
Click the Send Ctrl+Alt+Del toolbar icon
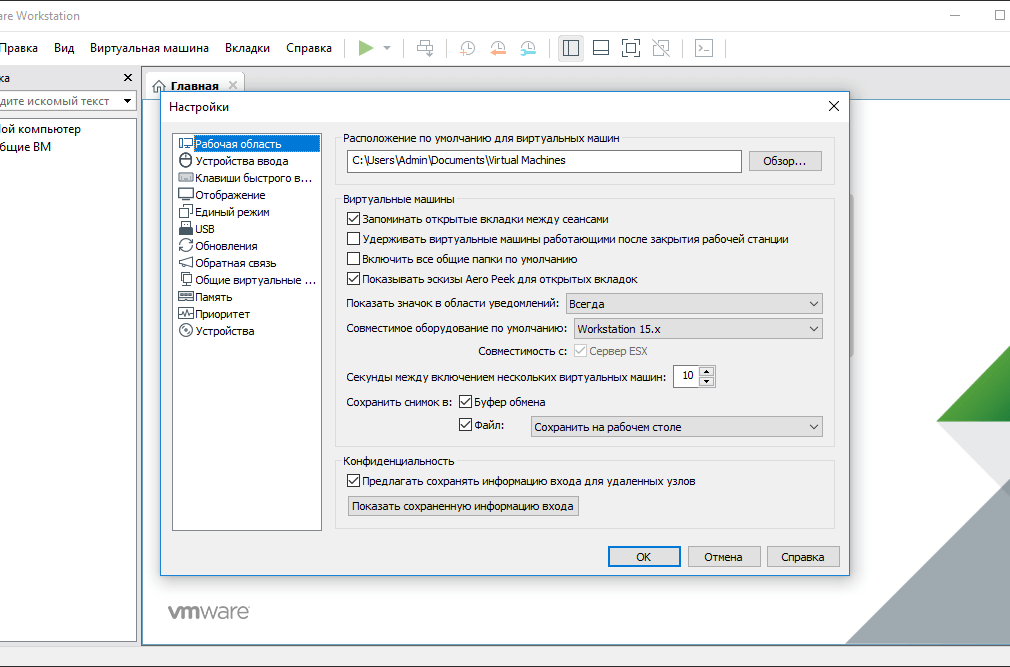coord(425,48)
